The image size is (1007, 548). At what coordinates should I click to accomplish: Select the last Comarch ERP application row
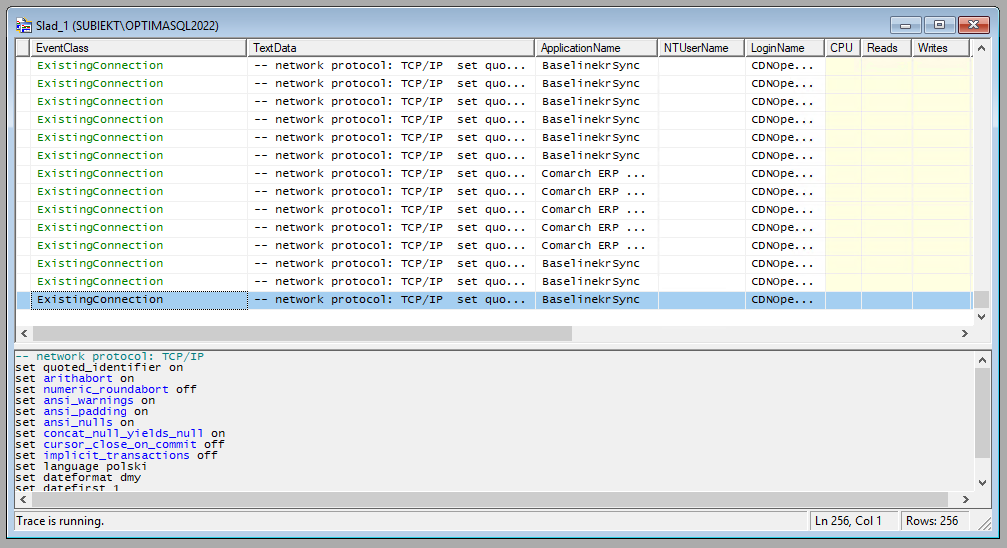(x=494, y=245)
